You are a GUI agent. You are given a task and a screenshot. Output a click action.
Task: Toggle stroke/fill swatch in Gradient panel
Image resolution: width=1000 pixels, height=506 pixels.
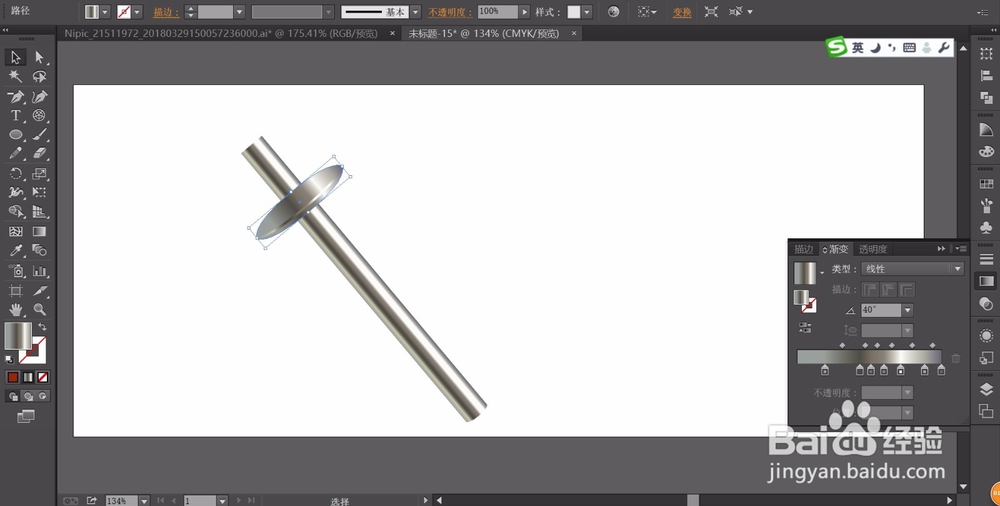805,301
